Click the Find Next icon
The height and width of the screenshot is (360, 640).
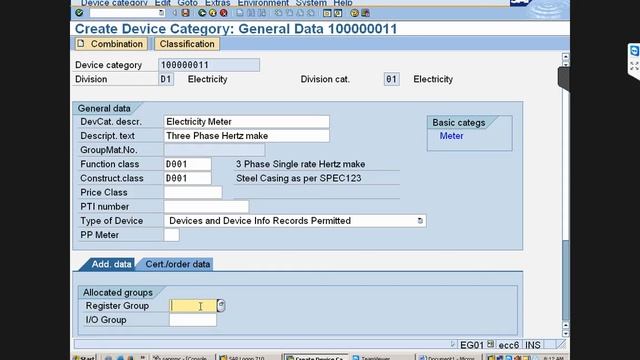262,13
